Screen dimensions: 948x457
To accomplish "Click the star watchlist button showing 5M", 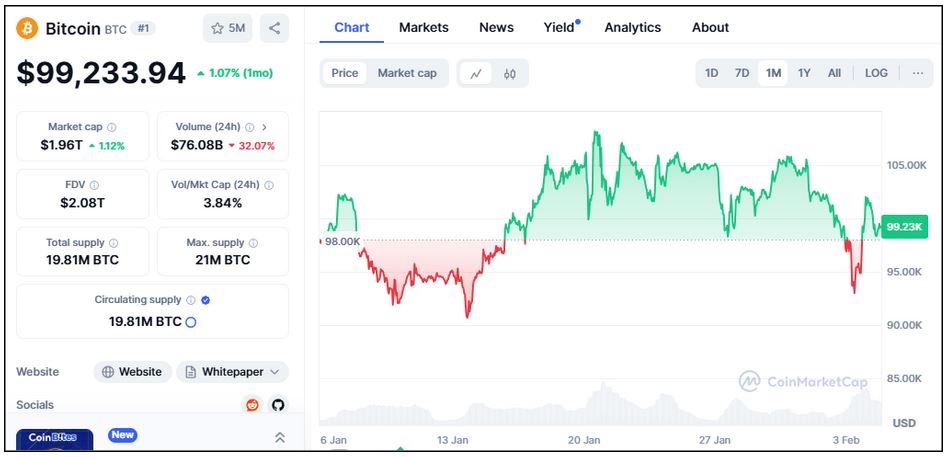I will [228, 28].
